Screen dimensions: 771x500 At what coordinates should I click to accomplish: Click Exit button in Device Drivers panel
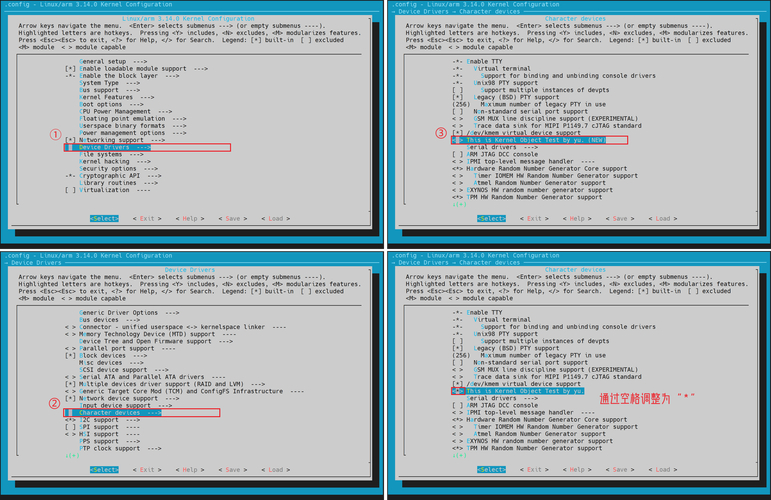(x=147, y=470)
